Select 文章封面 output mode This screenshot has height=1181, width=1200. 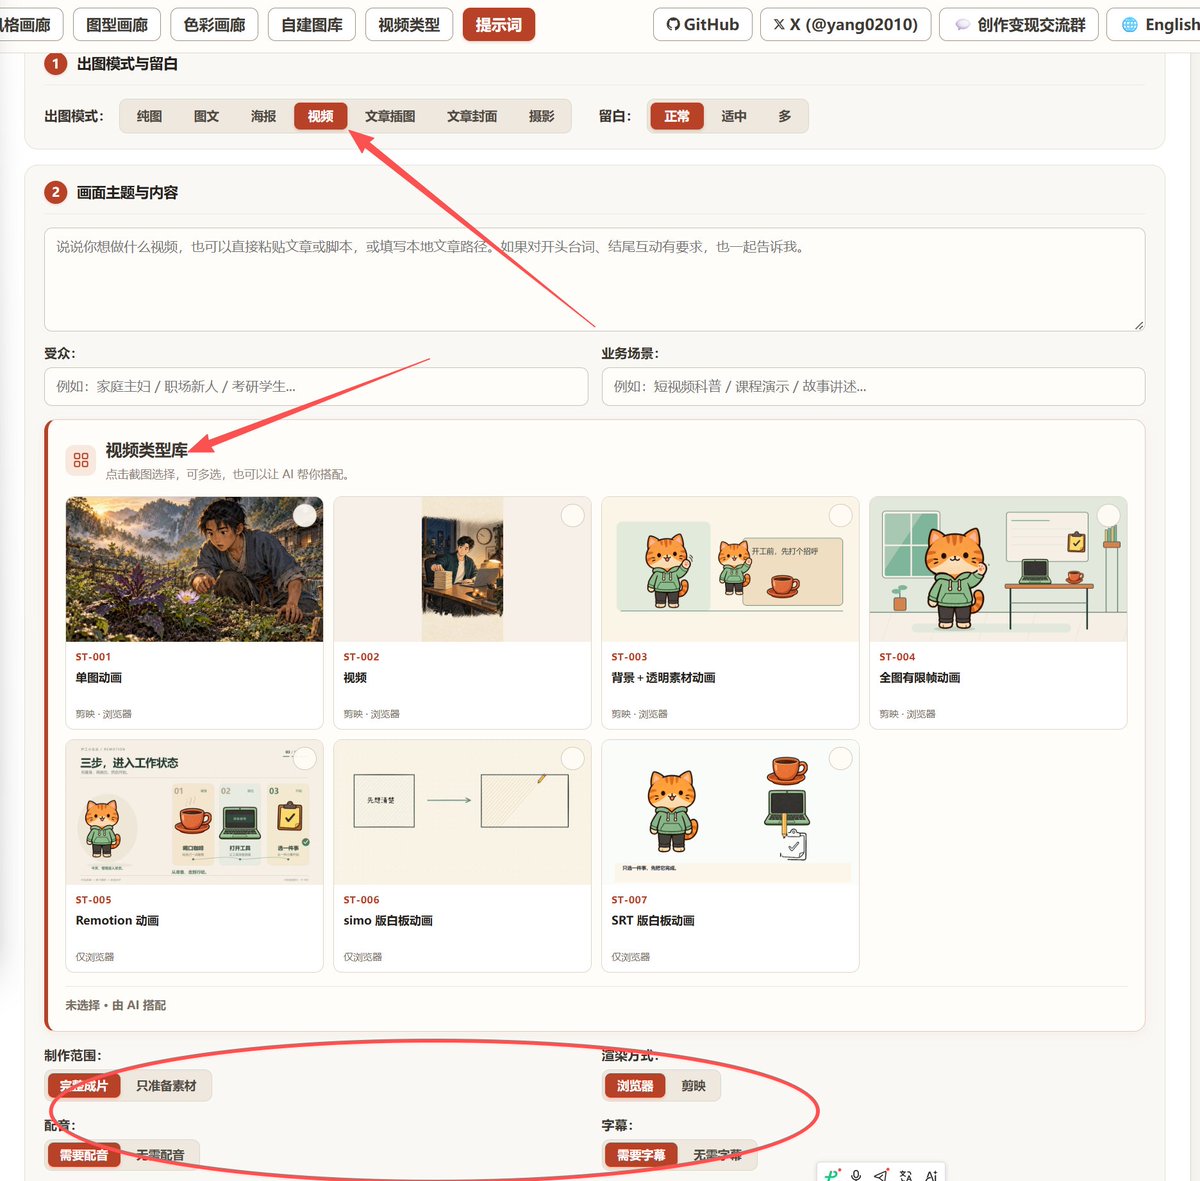472,116
